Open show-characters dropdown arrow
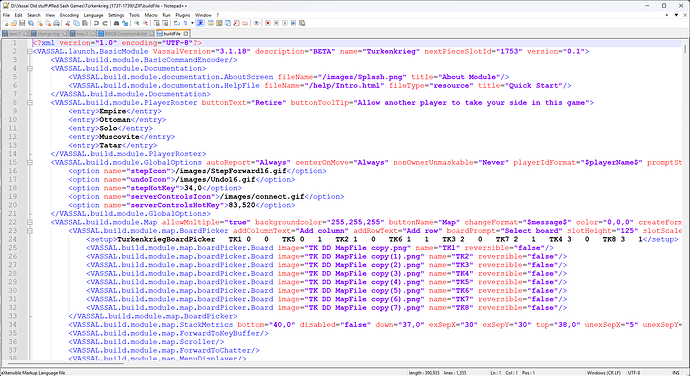 (192, 23)
